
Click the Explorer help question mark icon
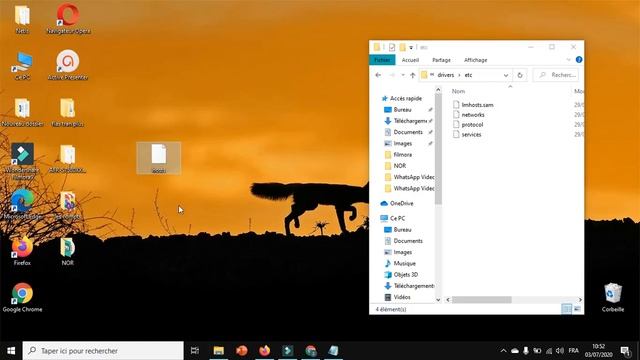pos(579,60)
